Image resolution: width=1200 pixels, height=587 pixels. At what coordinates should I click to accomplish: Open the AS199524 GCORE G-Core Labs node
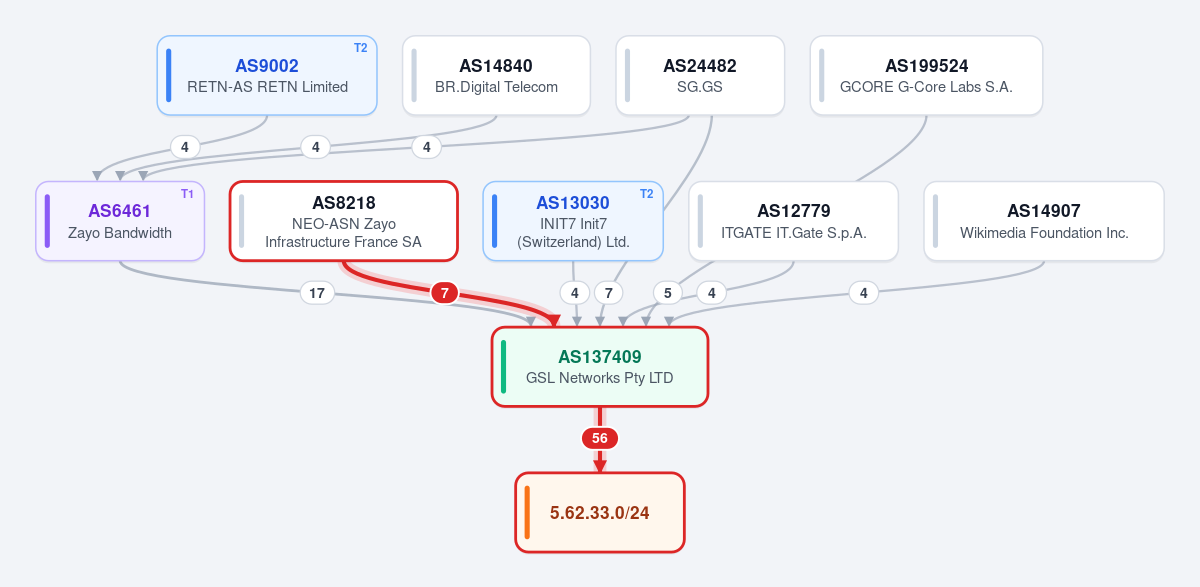tap(926, 76)
